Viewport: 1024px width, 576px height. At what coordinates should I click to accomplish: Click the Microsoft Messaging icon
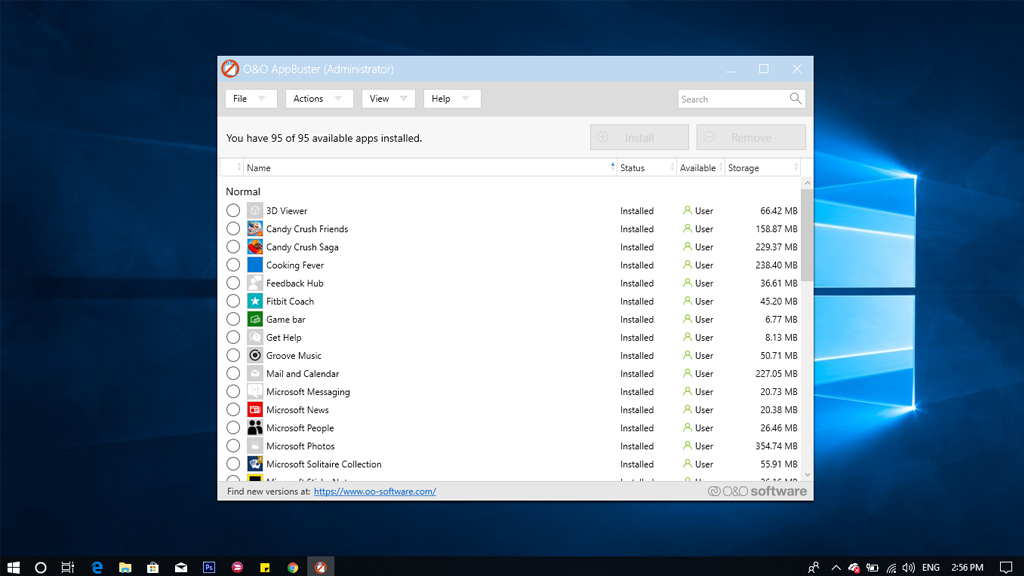255,391
